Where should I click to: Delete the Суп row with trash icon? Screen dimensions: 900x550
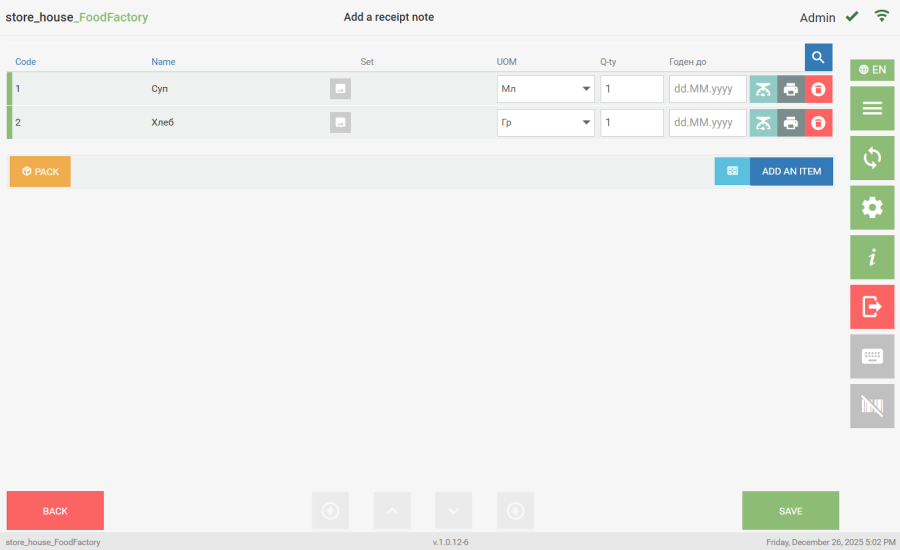pos(818,89)
